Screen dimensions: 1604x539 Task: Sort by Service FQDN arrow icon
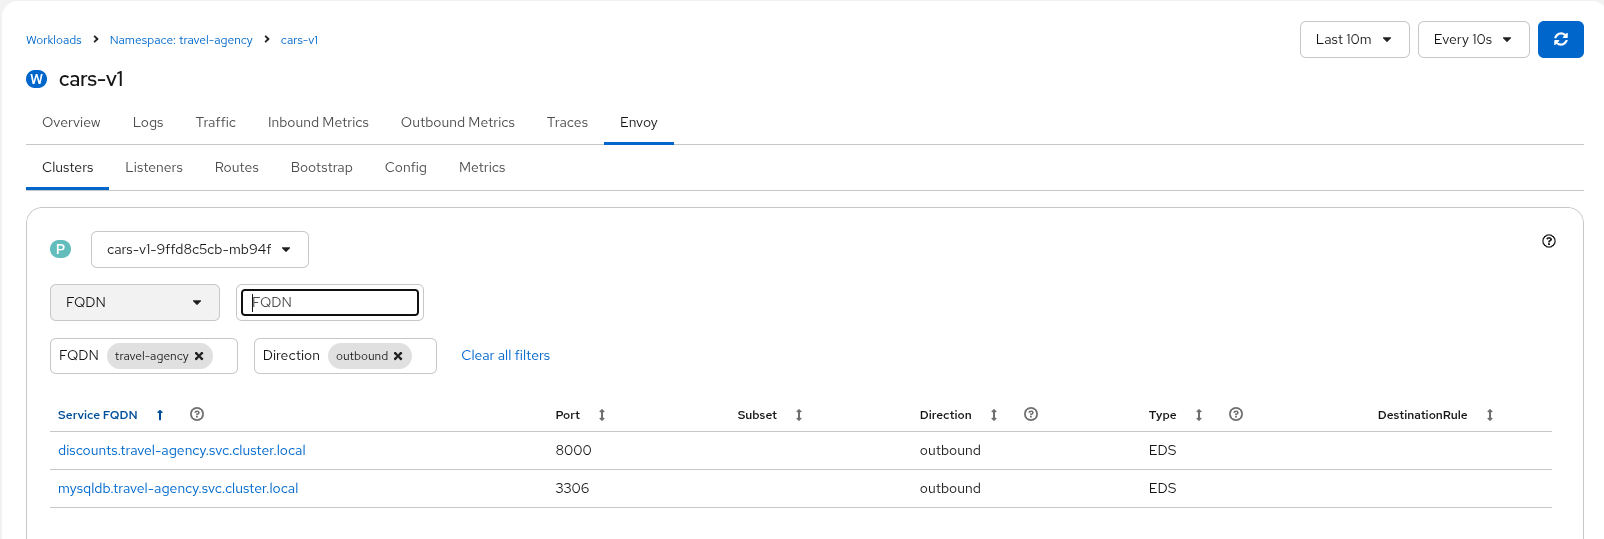click(x=160, y=415)
